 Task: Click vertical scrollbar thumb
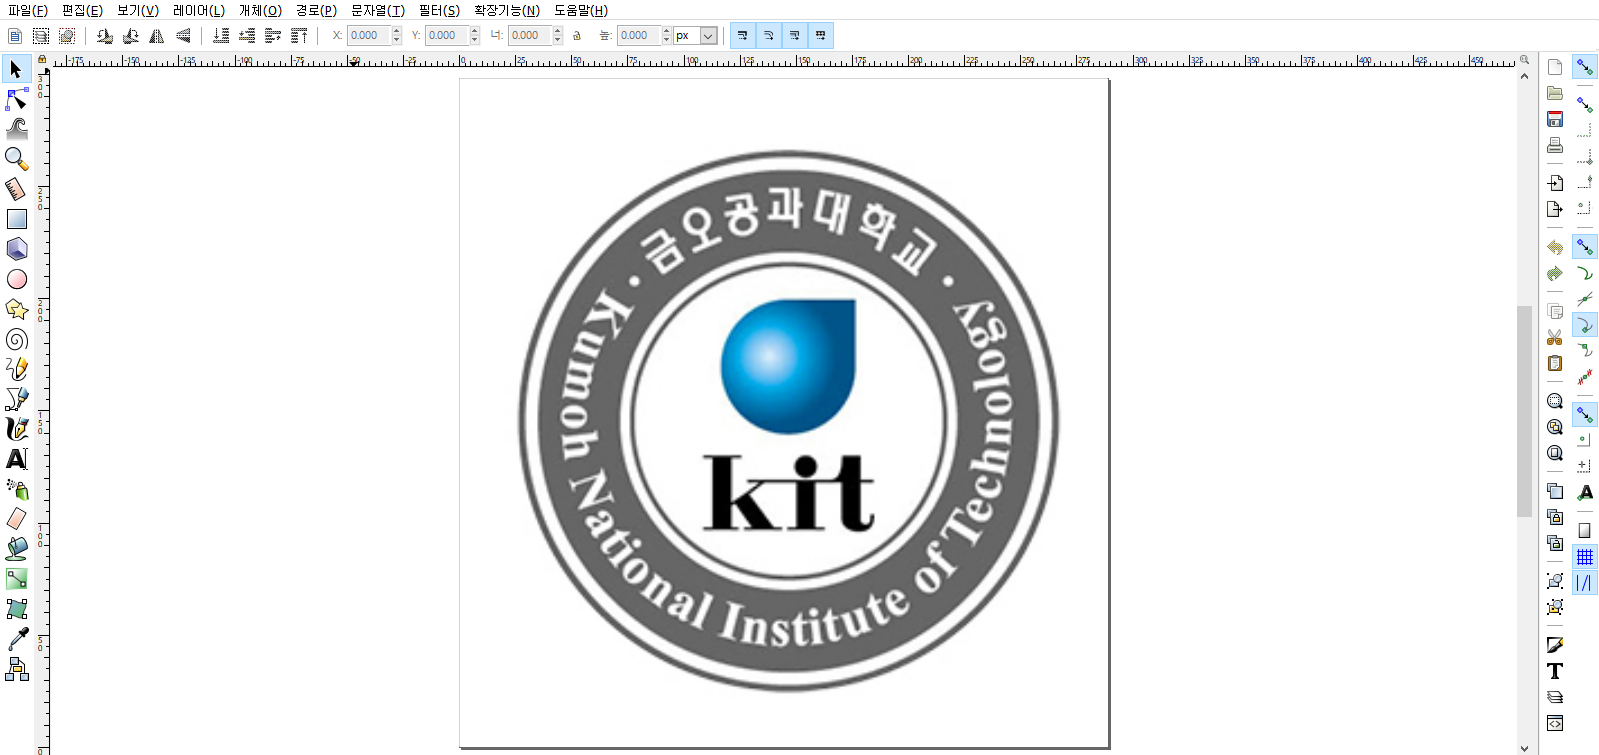point(1524,411)
